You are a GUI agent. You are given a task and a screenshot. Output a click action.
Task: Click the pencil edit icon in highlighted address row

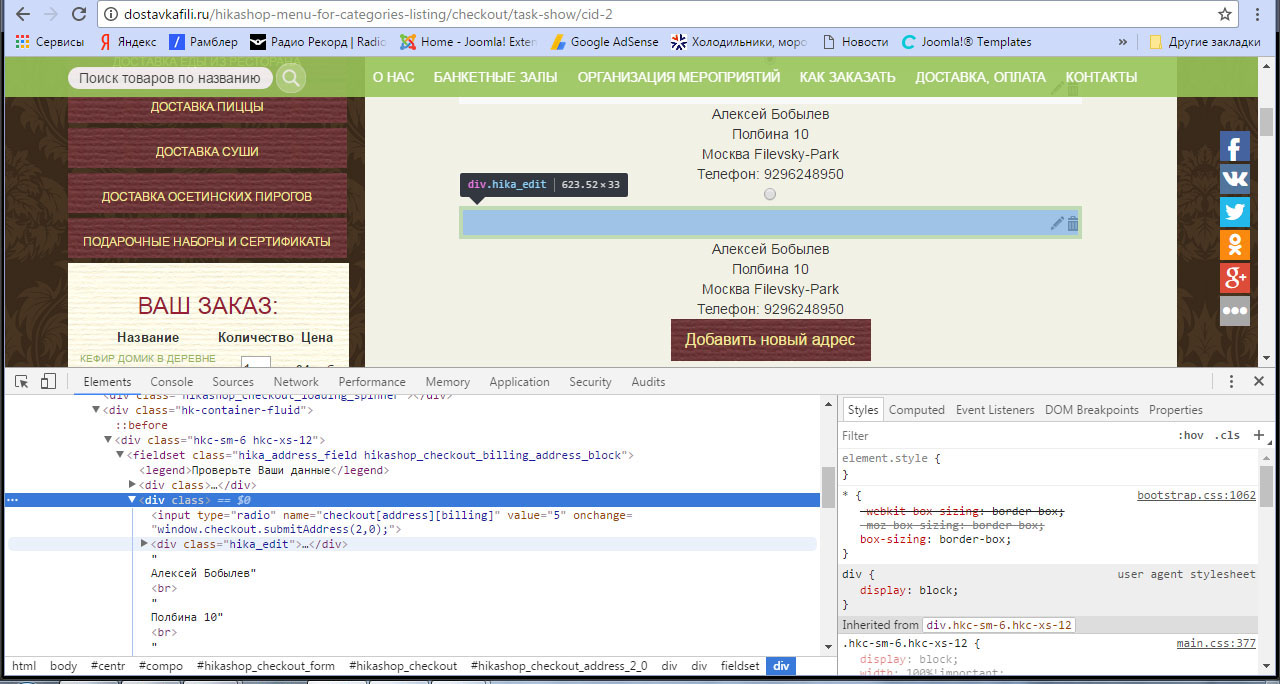coord(1057,223)
